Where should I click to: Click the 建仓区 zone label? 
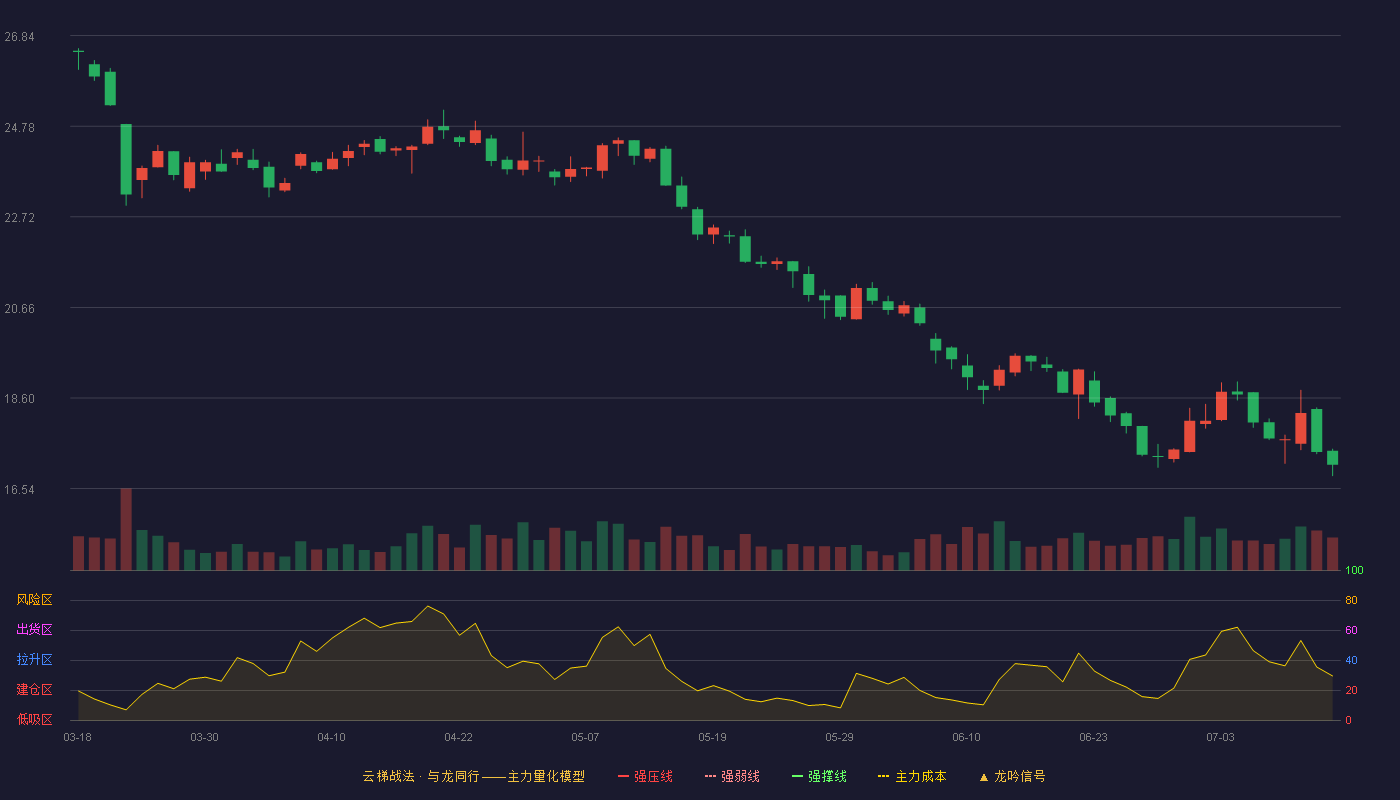(x=34, y=690)
